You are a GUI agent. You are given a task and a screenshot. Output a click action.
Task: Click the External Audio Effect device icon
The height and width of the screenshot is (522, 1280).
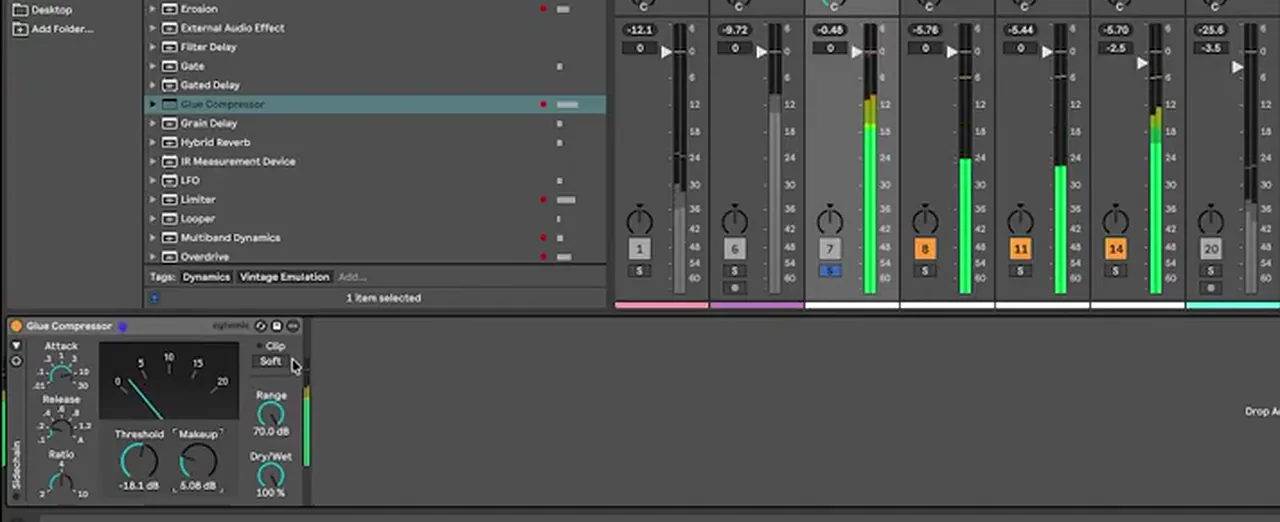170,28
